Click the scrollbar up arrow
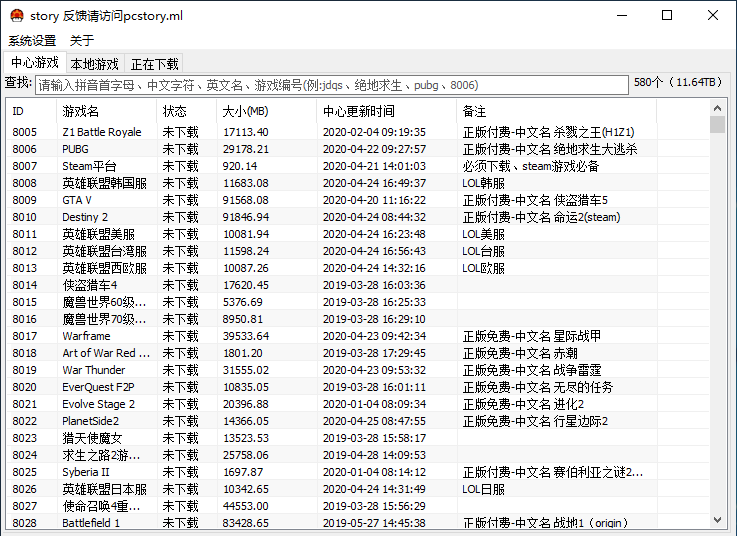Screen dimensions: 737x536 (x=717, y=108)
